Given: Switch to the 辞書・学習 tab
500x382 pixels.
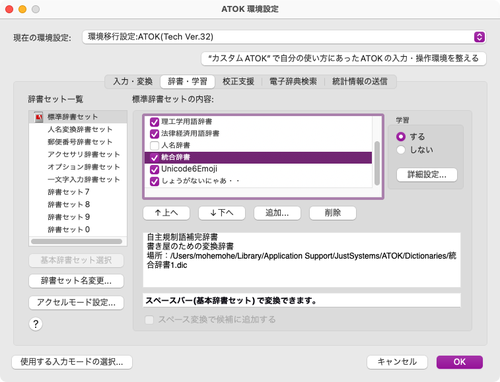Looking at the screenshot, I should tap(187, 81).
